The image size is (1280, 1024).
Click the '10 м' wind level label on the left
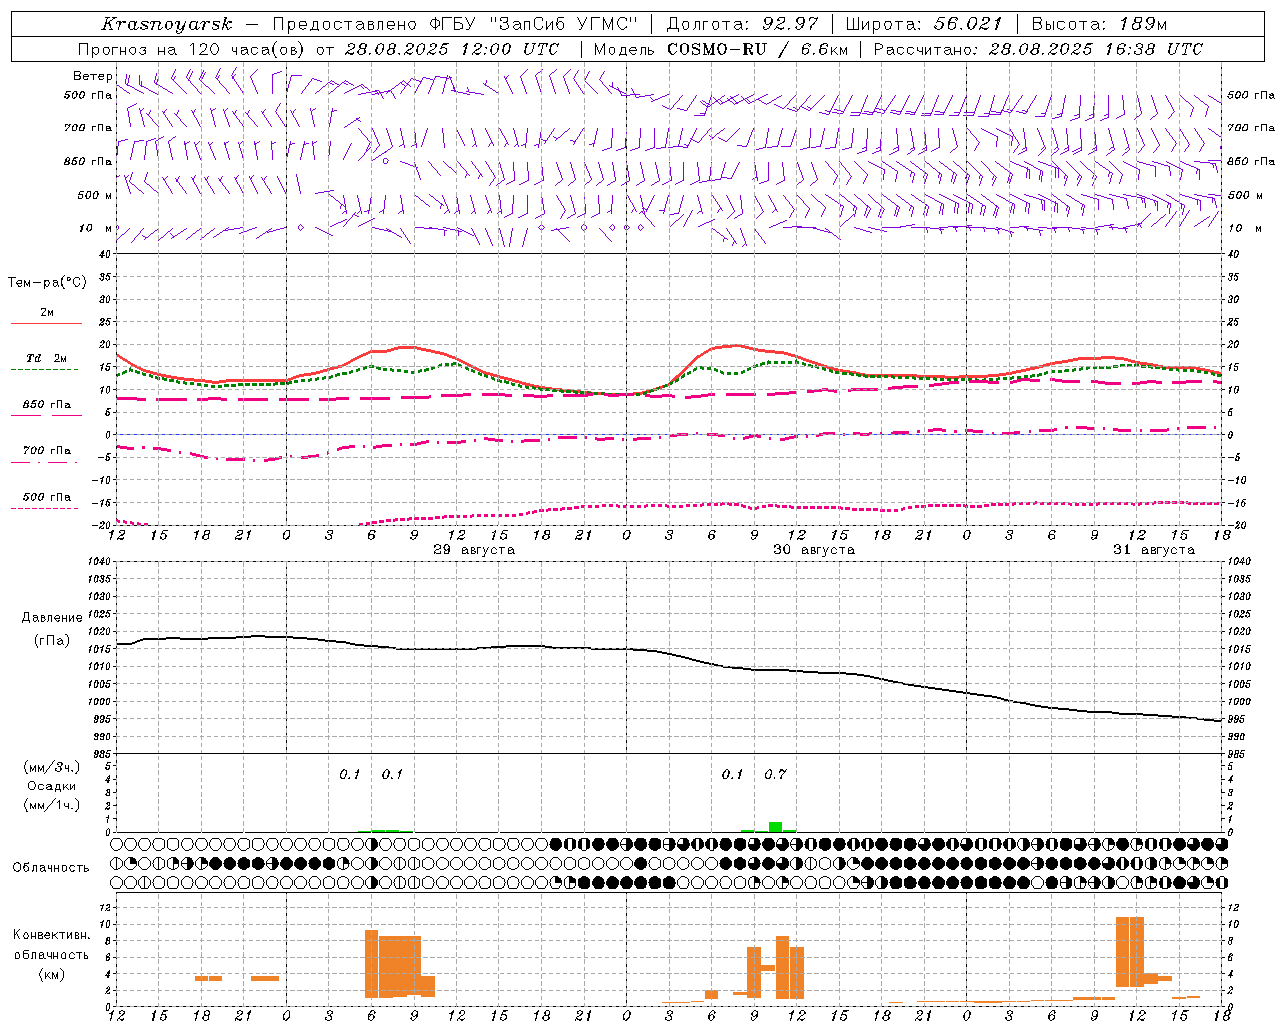pos(95,228)
